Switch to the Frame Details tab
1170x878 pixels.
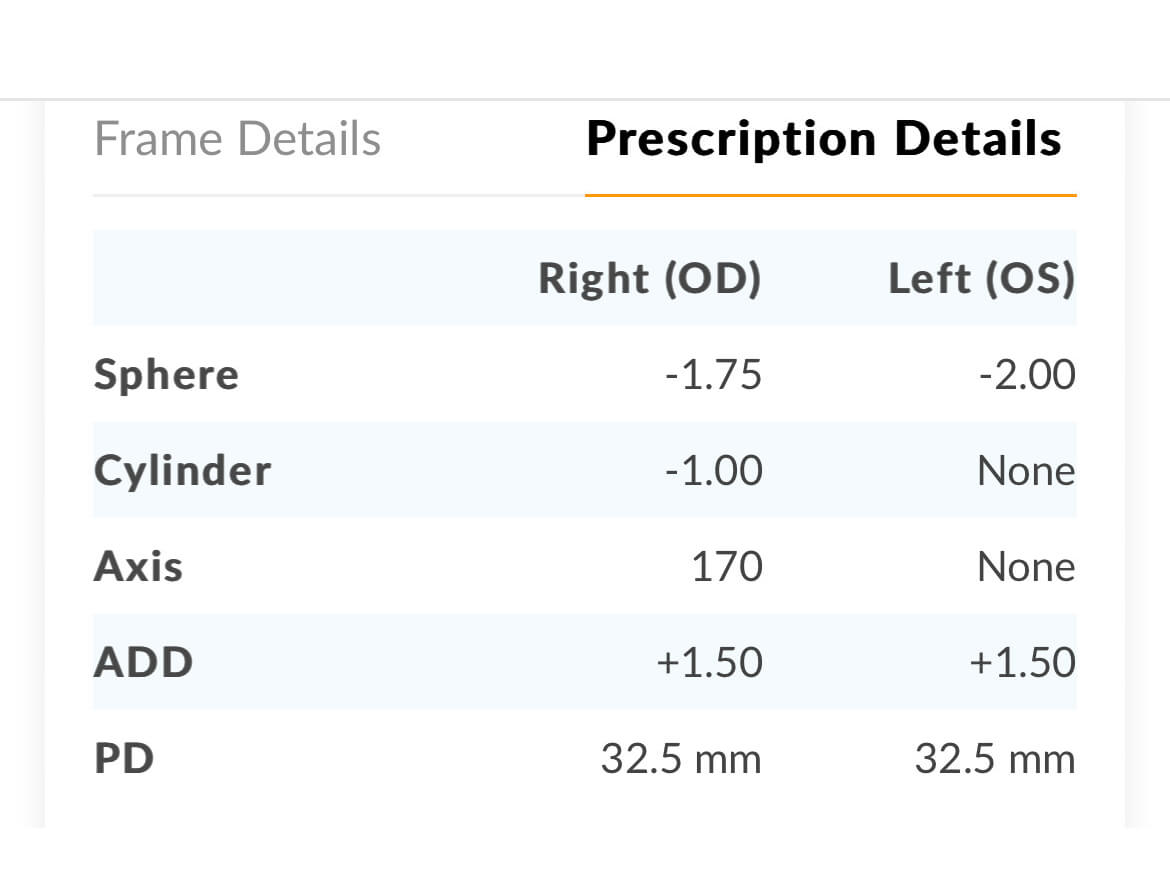(237, 139)
